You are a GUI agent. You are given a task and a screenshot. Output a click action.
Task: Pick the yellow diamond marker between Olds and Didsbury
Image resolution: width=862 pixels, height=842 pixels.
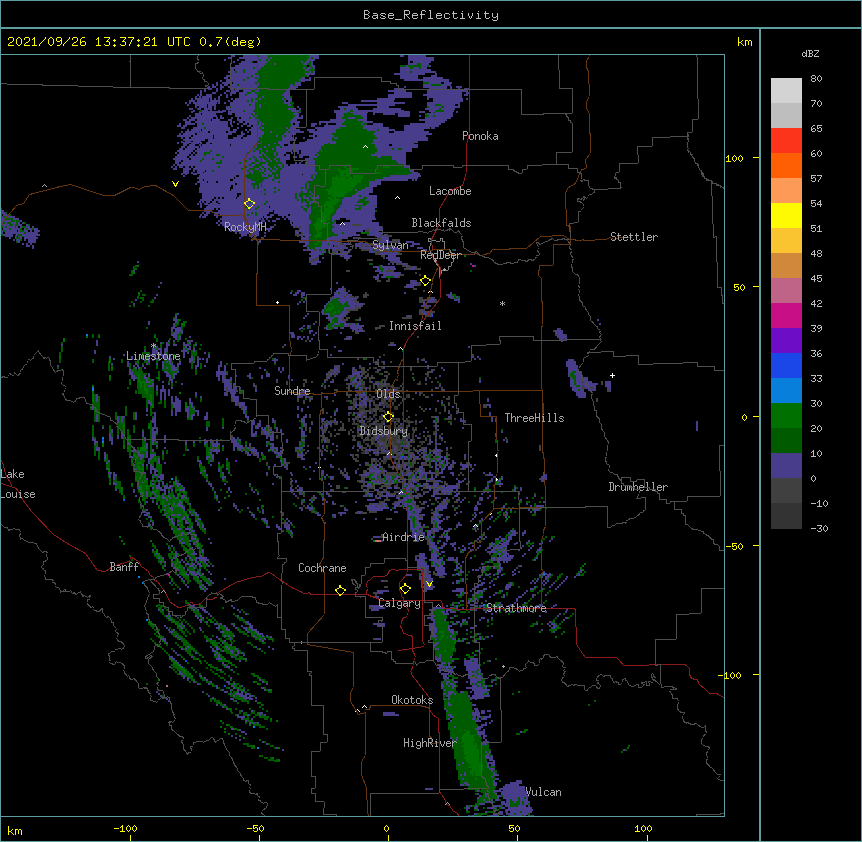[388, 417]
